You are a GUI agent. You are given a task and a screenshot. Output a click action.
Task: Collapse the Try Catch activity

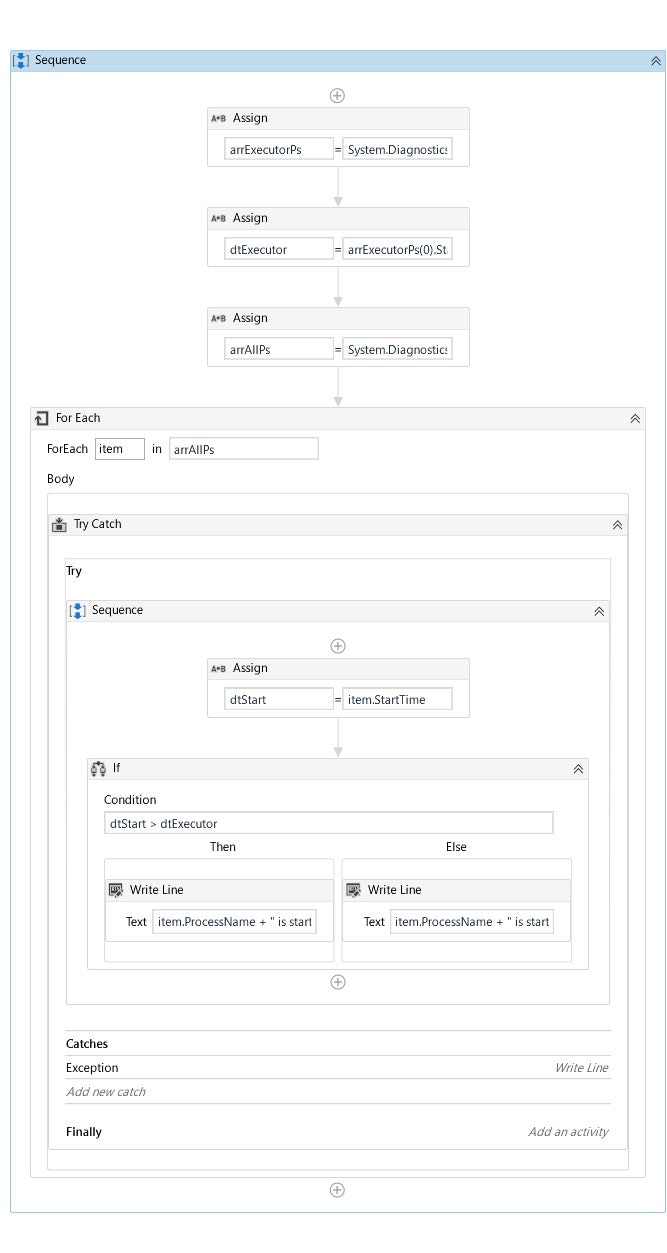(618, 525)
